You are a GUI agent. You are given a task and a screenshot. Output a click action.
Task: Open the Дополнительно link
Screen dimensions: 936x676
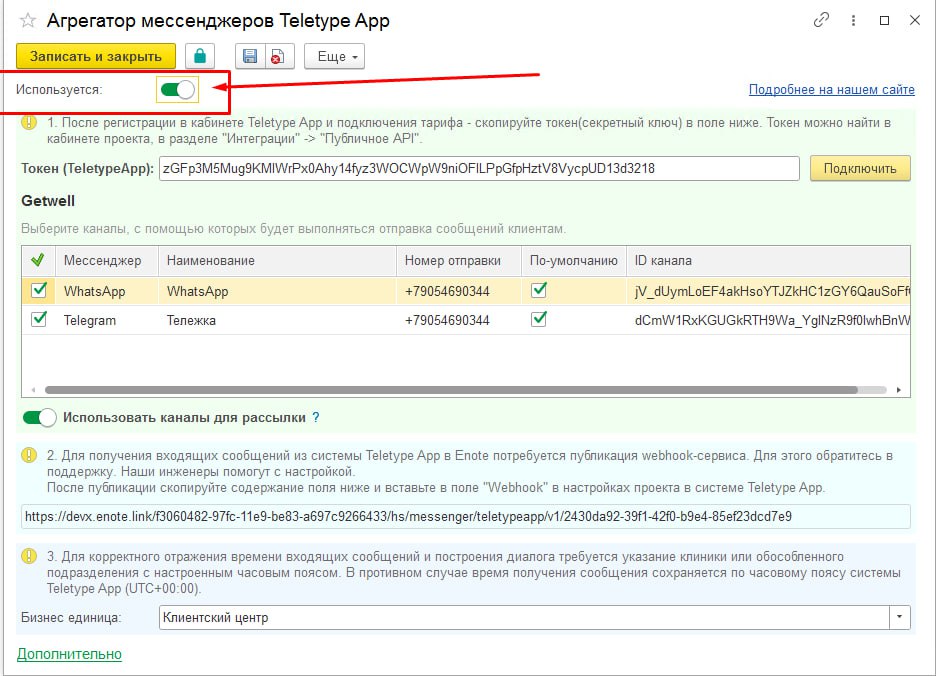tap(69, 654)
